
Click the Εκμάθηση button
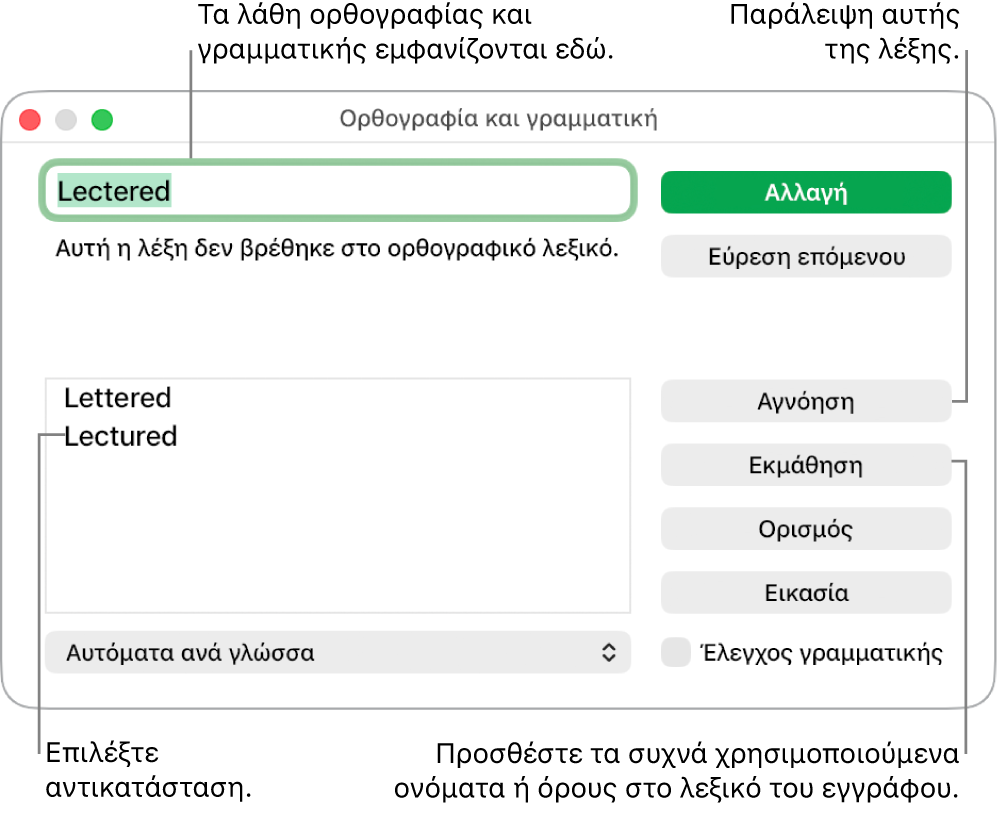coord(806,465)
